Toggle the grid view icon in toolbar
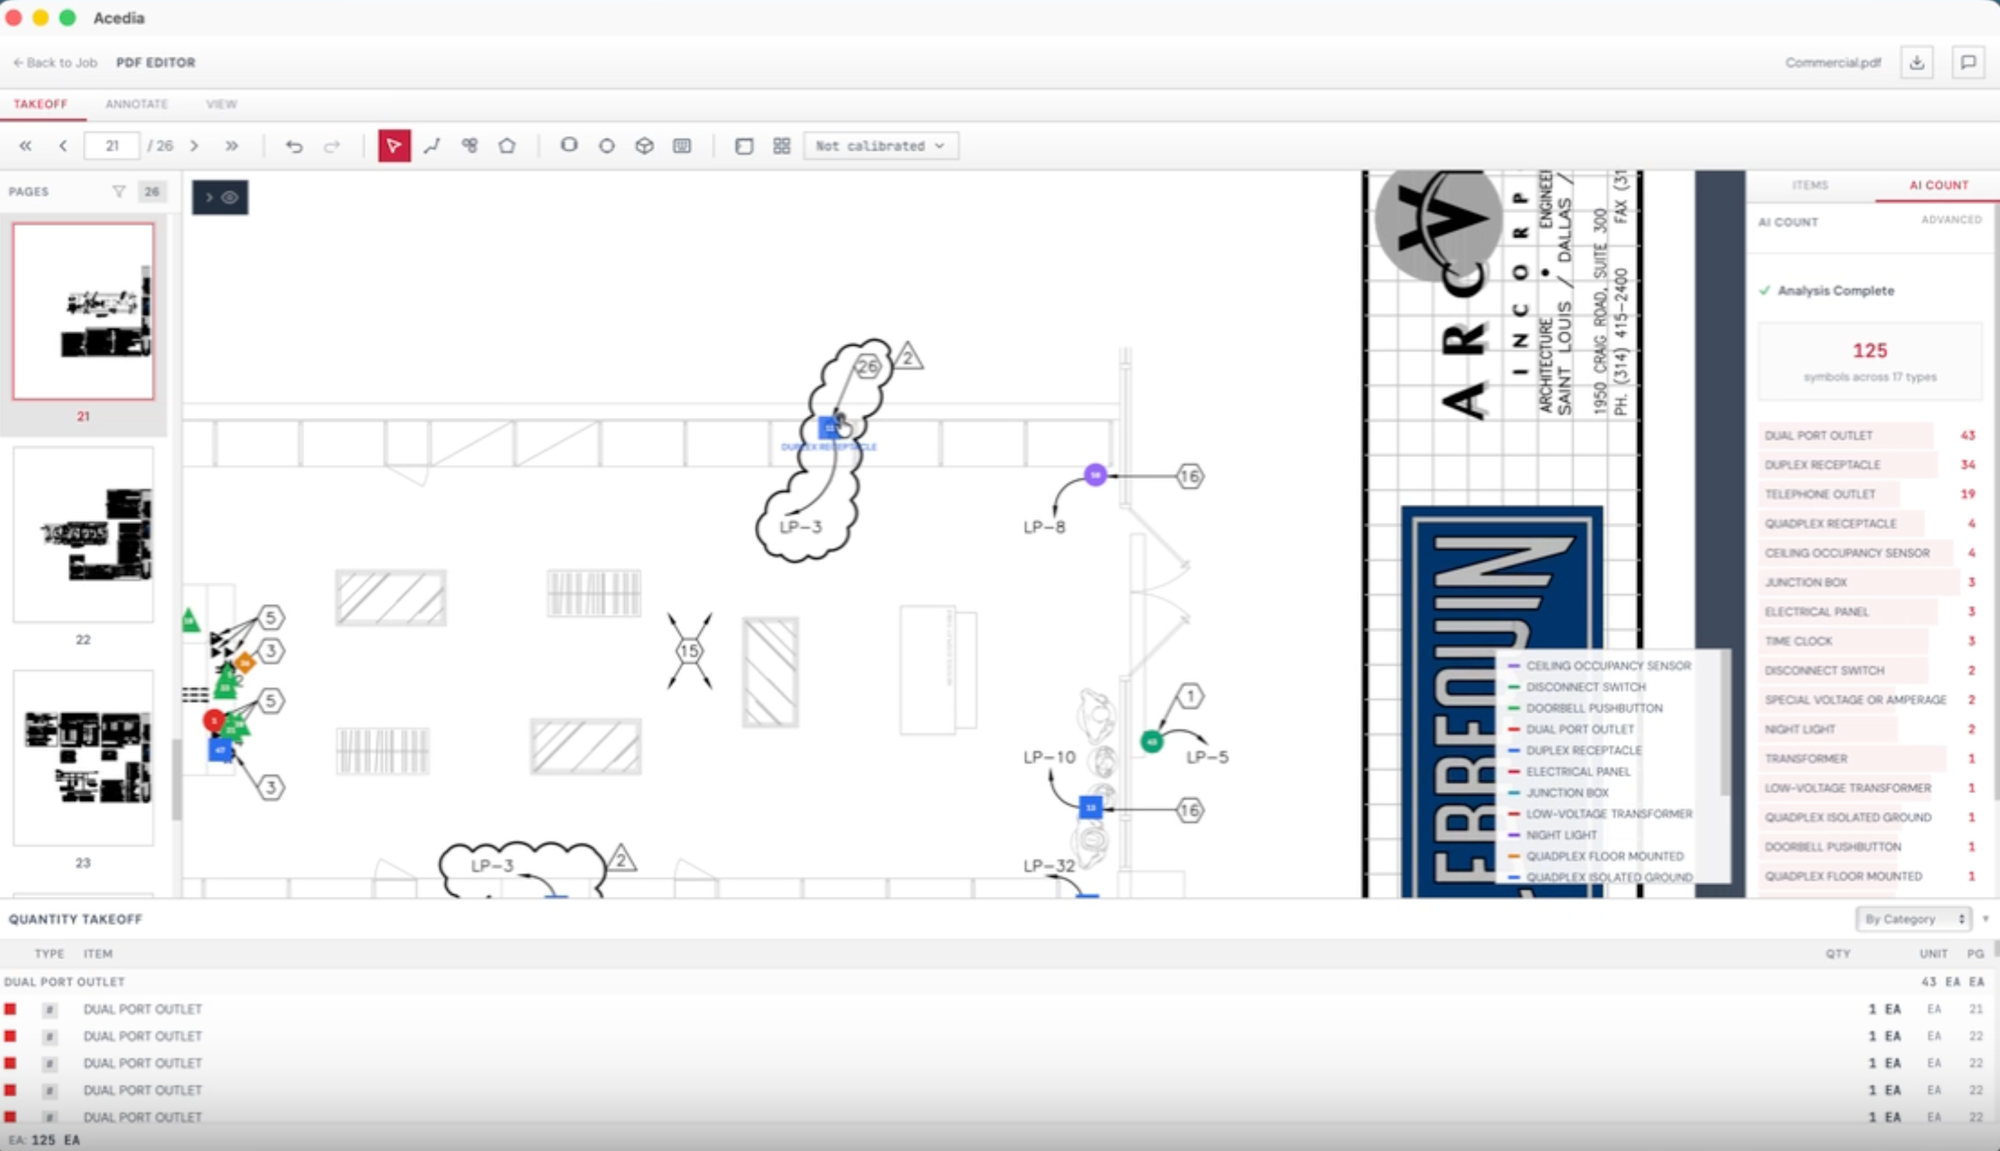The image size is (2000, 1151). pyautogui.click(x=782, y=146)
